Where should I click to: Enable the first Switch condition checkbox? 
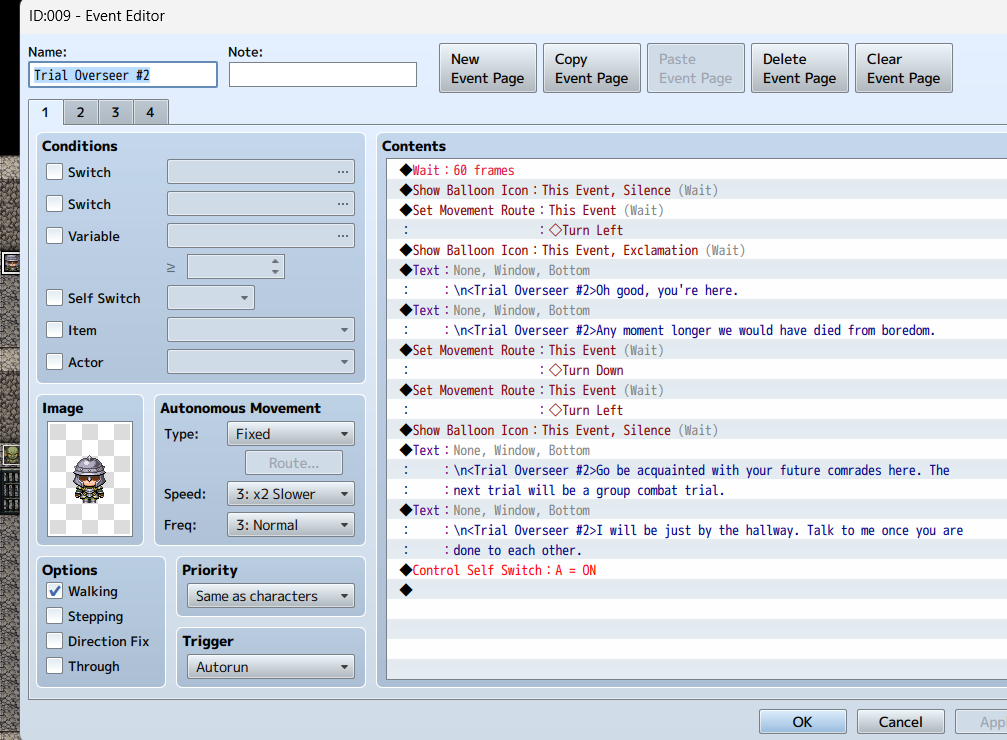55,172
